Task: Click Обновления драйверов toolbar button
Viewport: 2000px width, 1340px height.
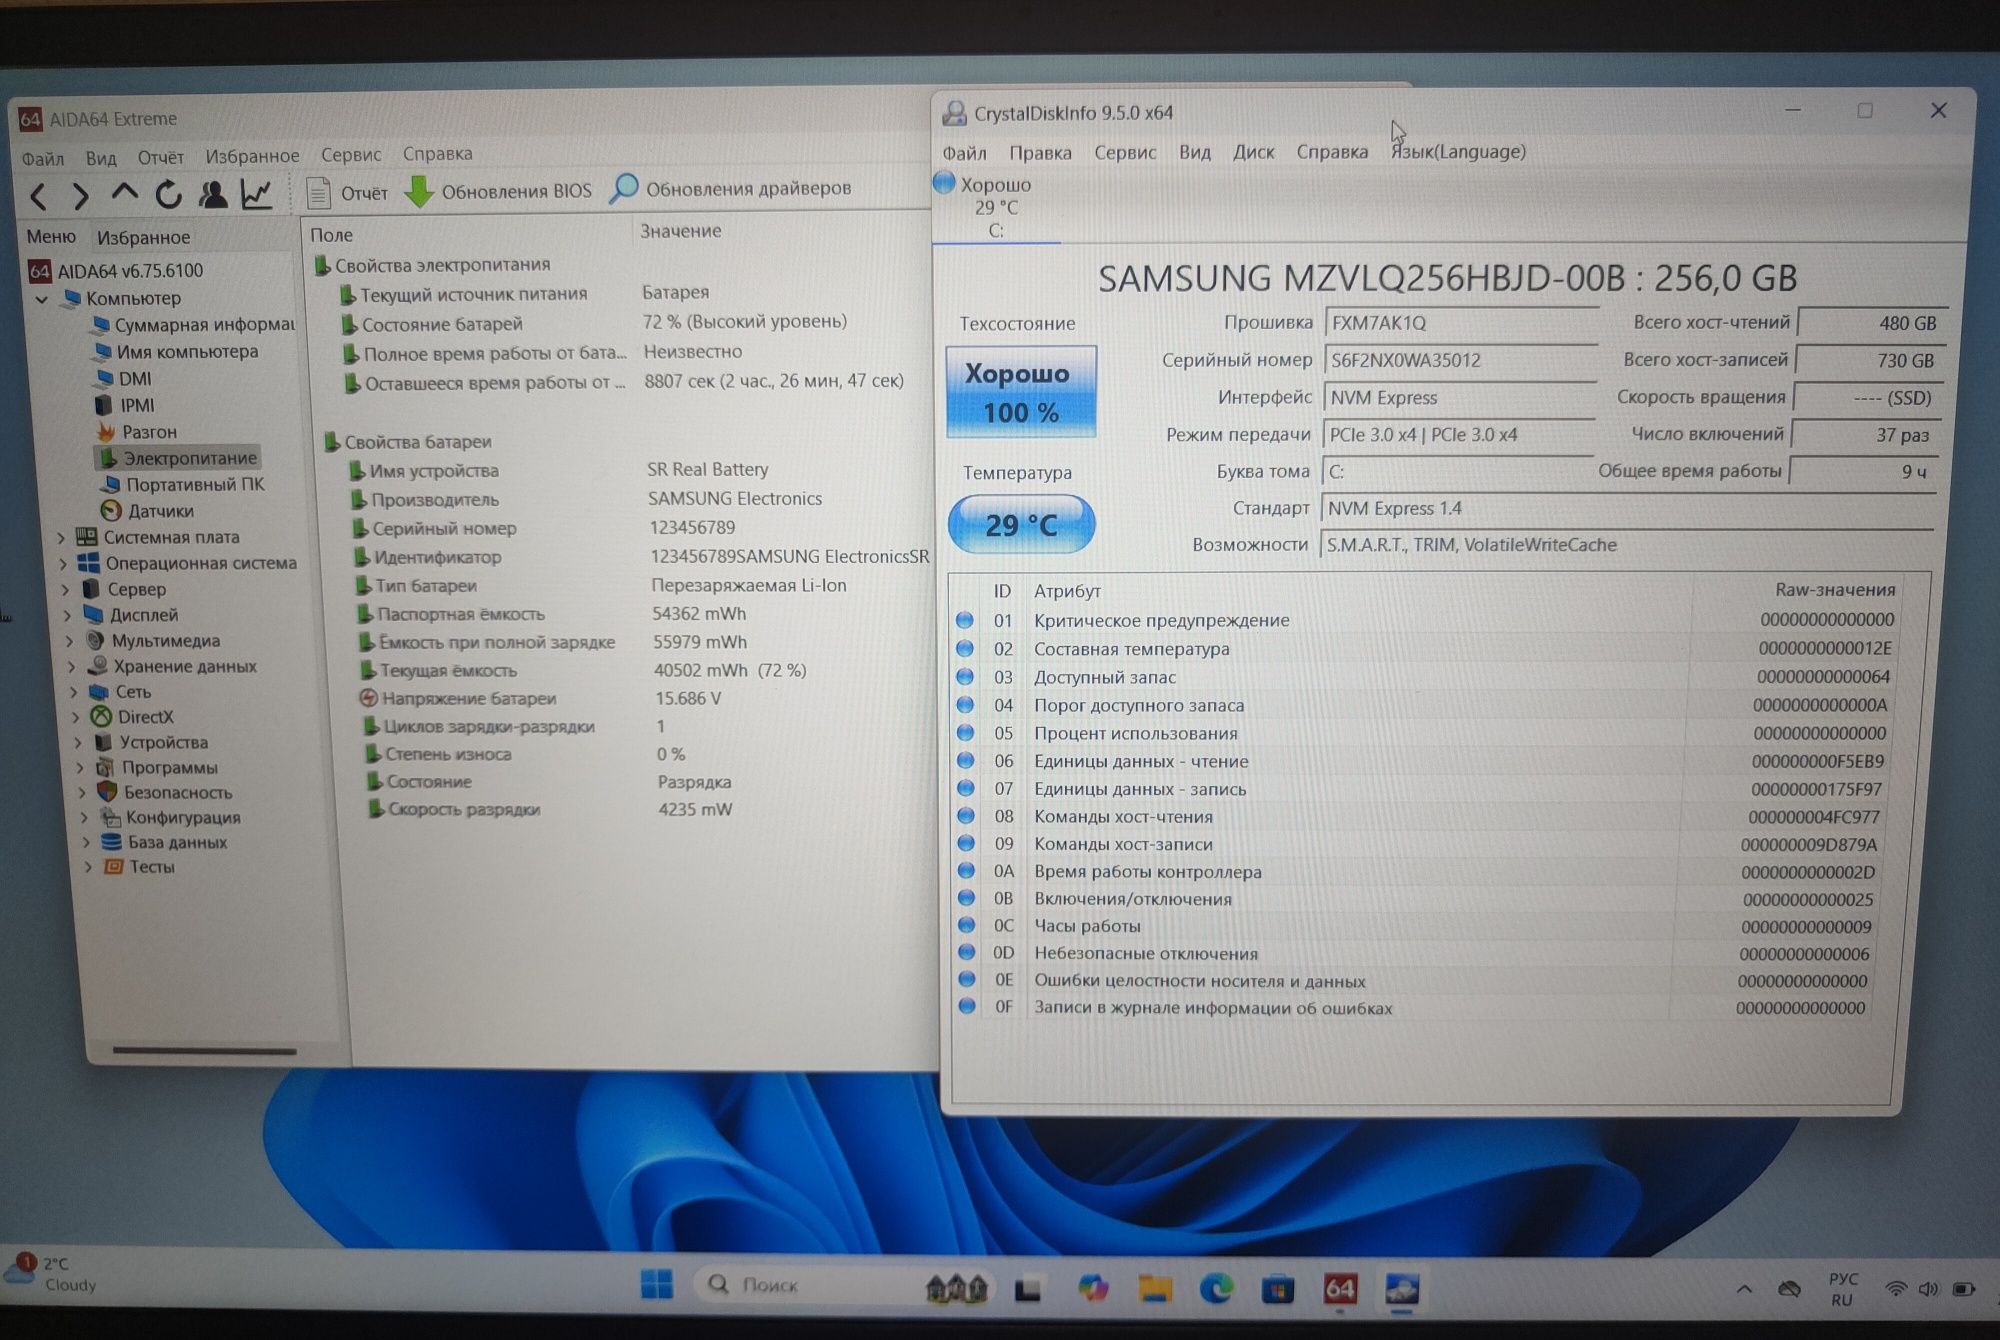Action: coord(731,188)
